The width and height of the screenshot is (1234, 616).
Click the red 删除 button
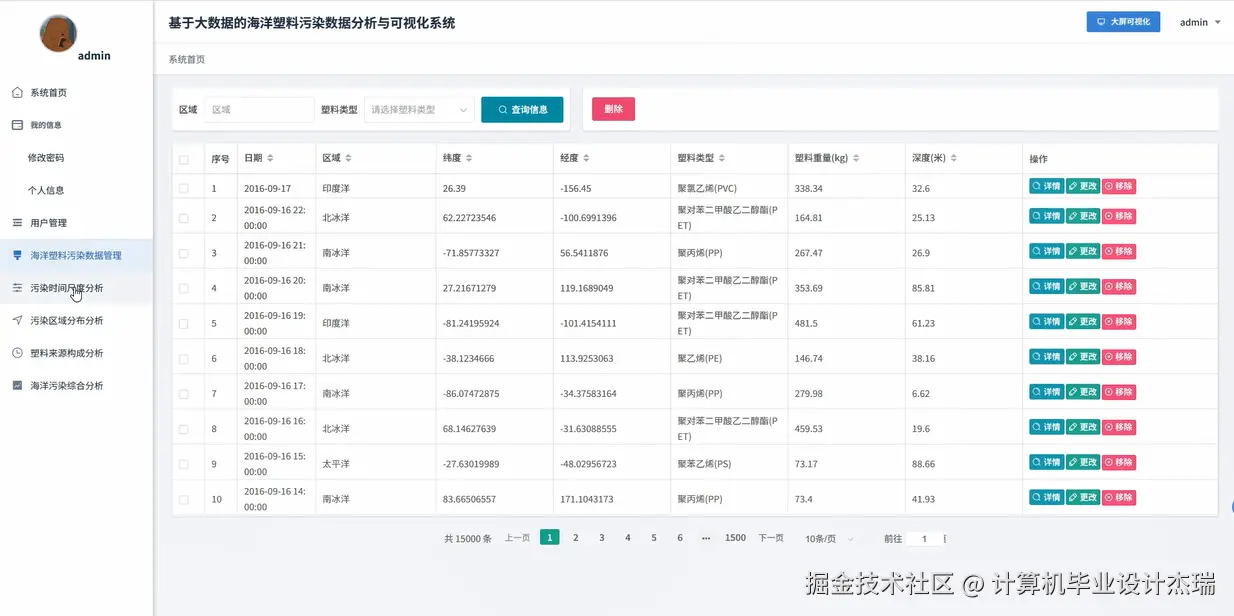click(613, 110)
